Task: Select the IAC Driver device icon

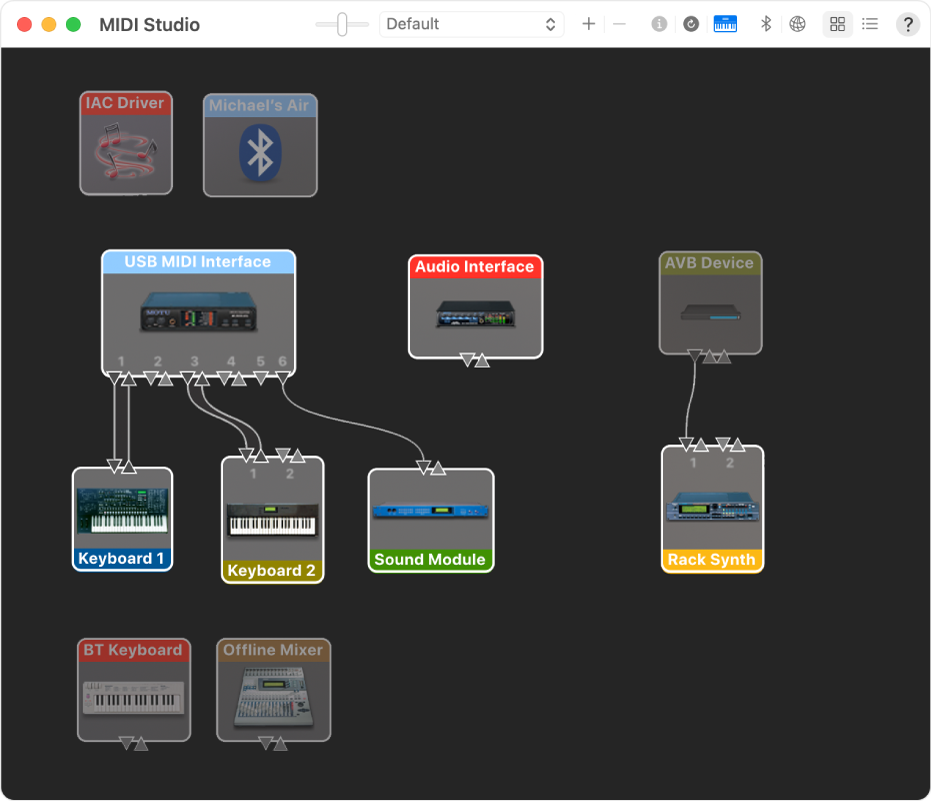Action: pos(125,145)
